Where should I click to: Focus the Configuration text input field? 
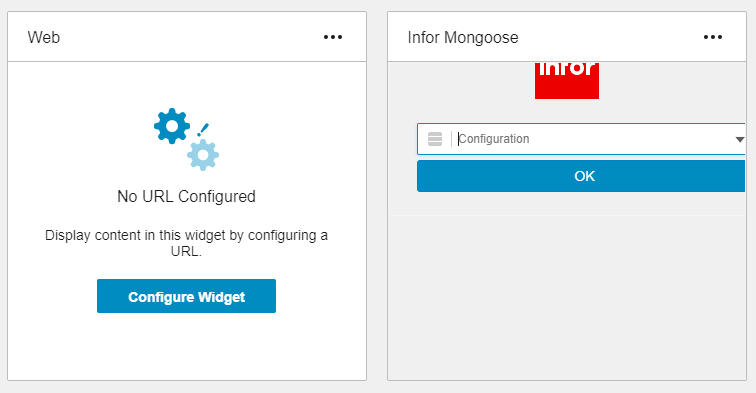pos(592,139)
